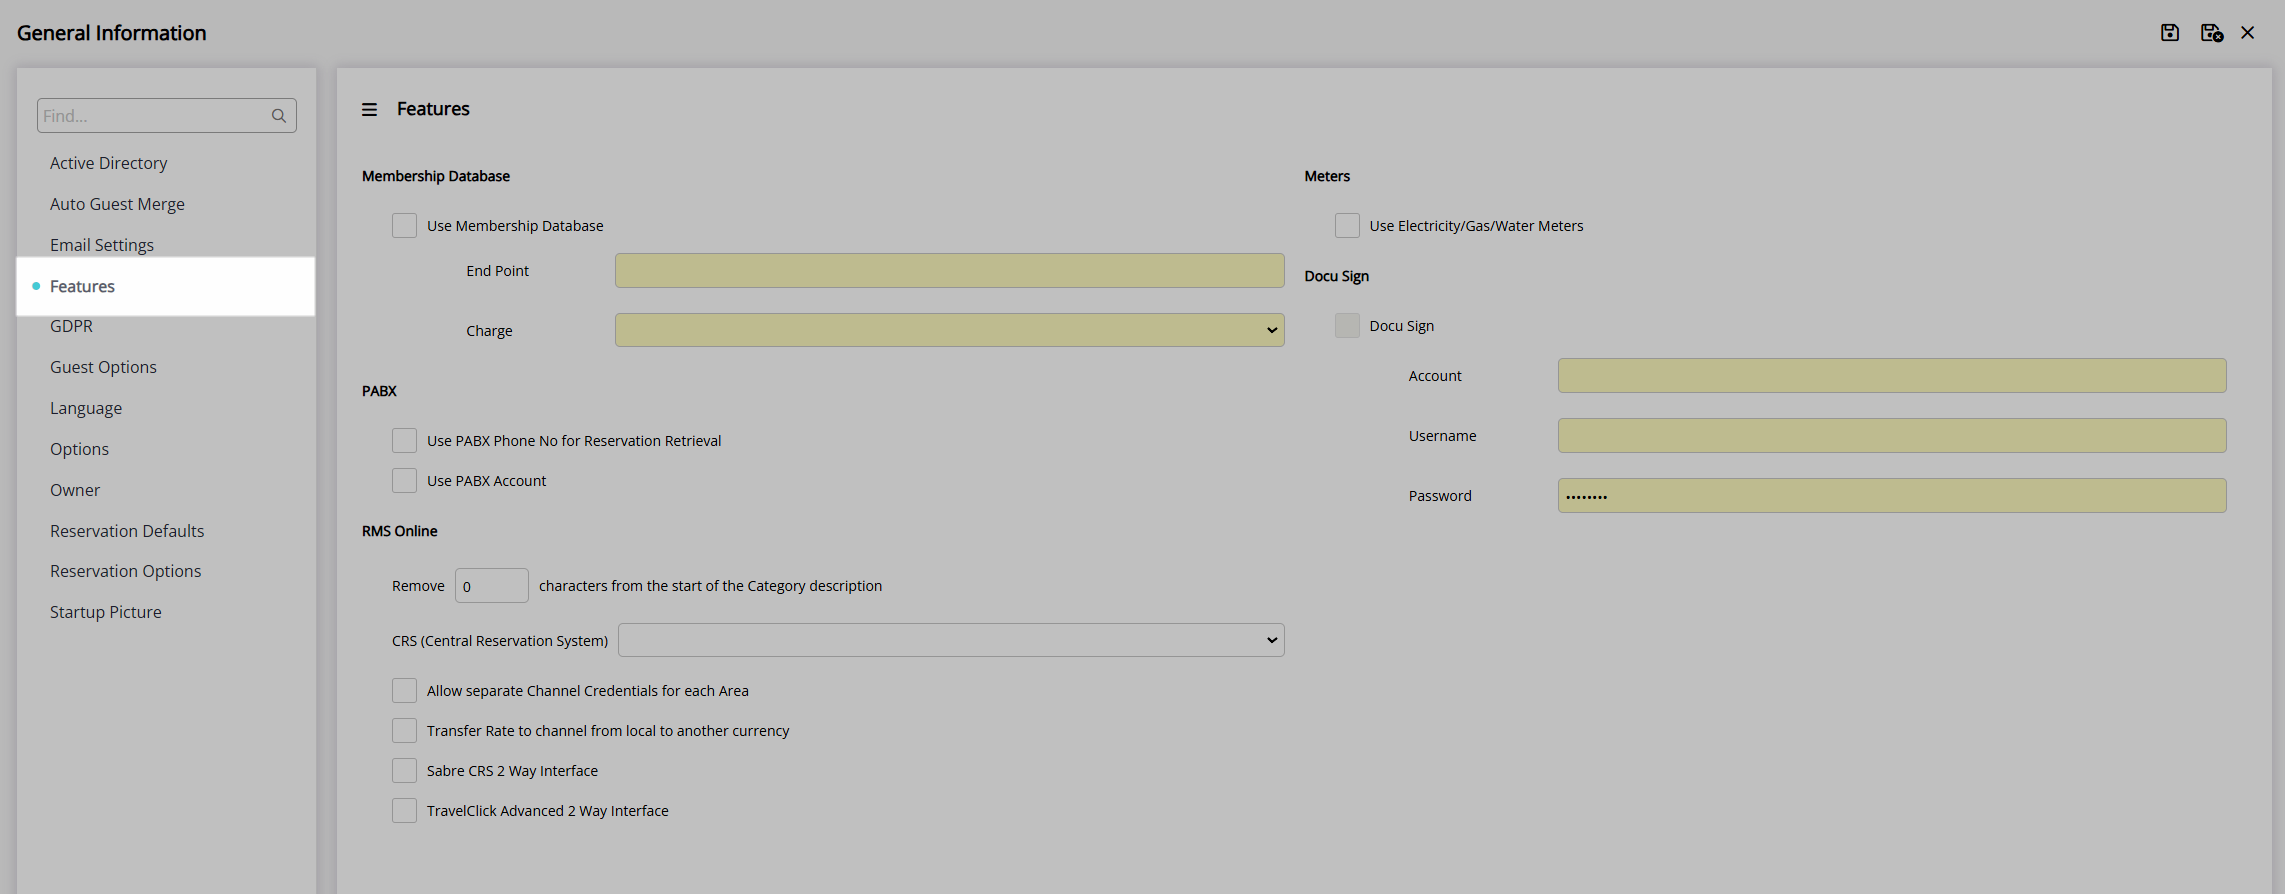Check TravelClick Advanced 2 Way Interface
This screenshot has width=2285, height=894.
click(x=404, y=811)
